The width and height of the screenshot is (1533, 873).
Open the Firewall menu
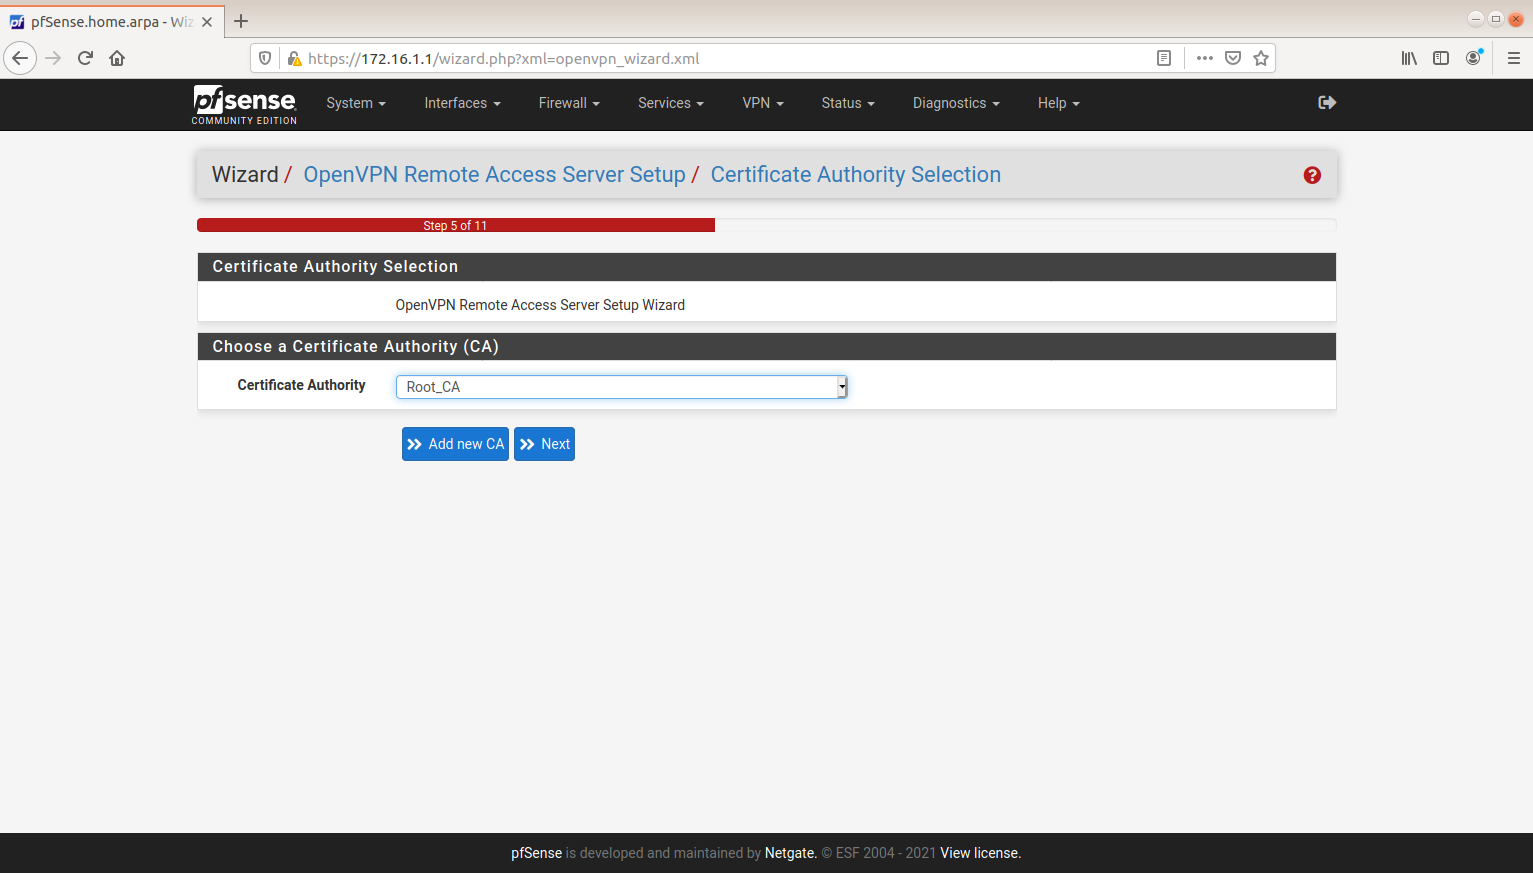(x=569, y=103)
